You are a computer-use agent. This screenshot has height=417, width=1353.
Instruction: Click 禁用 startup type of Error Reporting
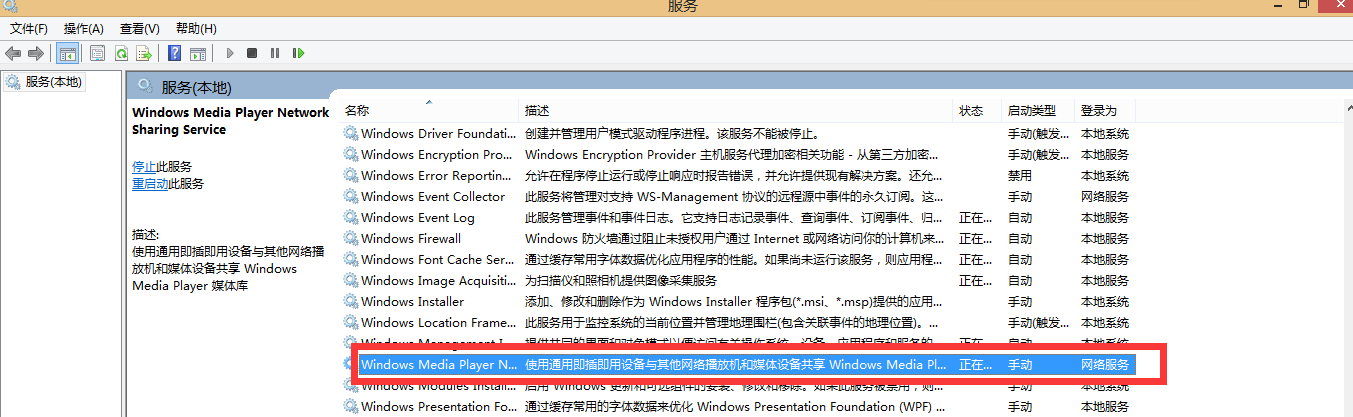coord(1019,175)
